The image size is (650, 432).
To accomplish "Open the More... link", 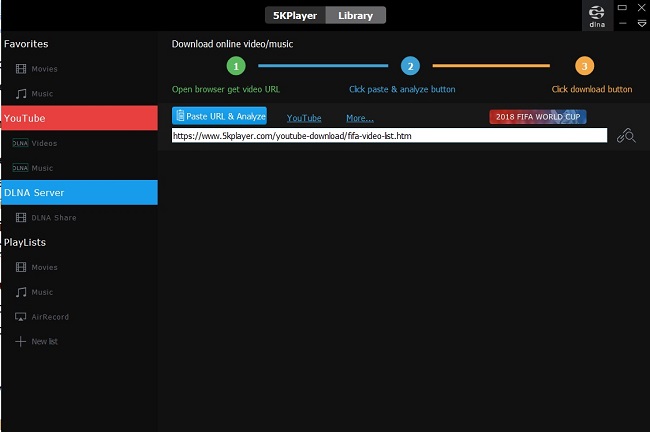I will click(360, 118).
